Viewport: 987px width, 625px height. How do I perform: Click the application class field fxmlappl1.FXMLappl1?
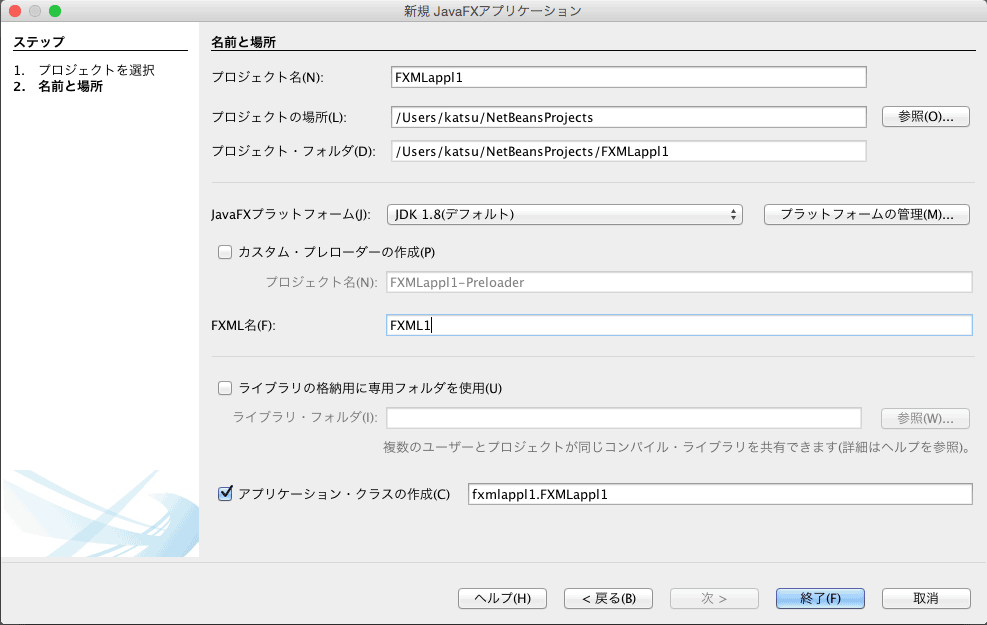pos(720,494)
